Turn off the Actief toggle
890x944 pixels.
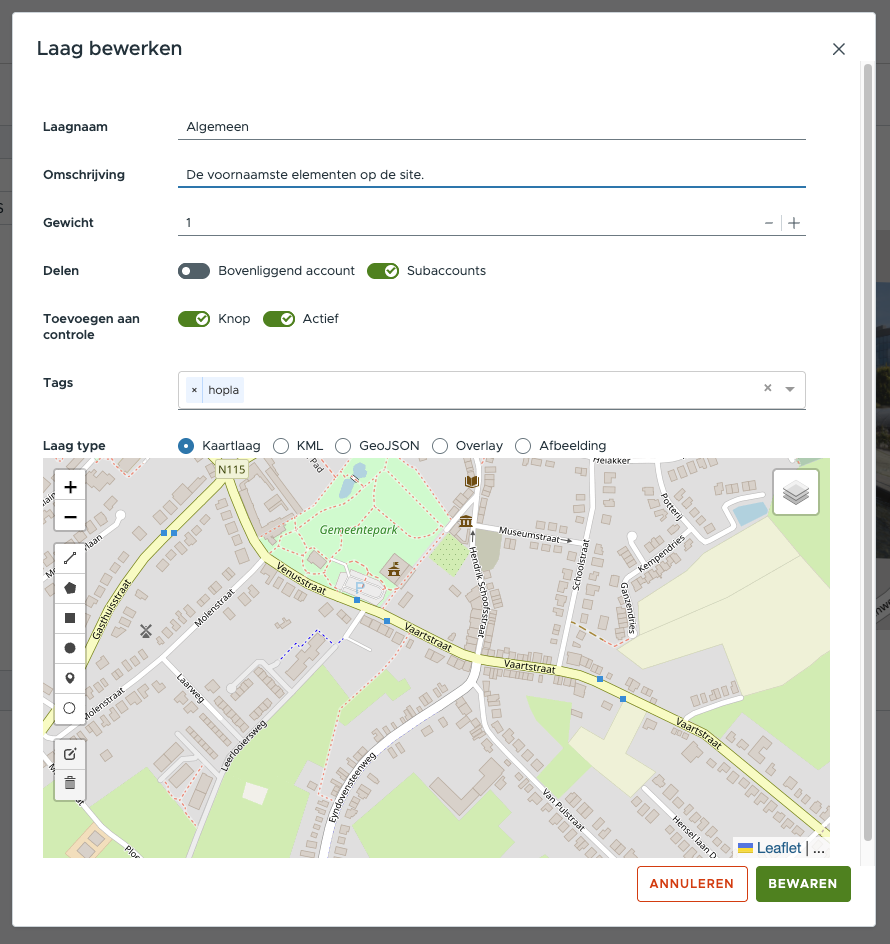point(279,319)
